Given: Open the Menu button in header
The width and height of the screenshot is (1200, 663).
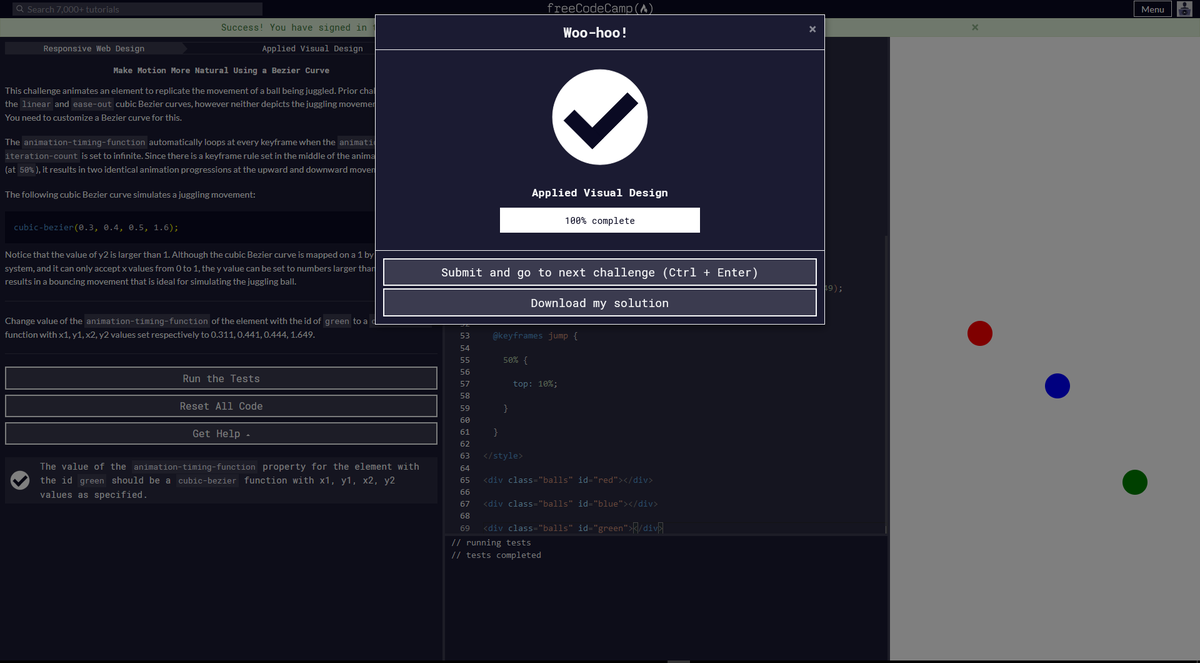Looking at the screenshot, I should point(1152,9).
